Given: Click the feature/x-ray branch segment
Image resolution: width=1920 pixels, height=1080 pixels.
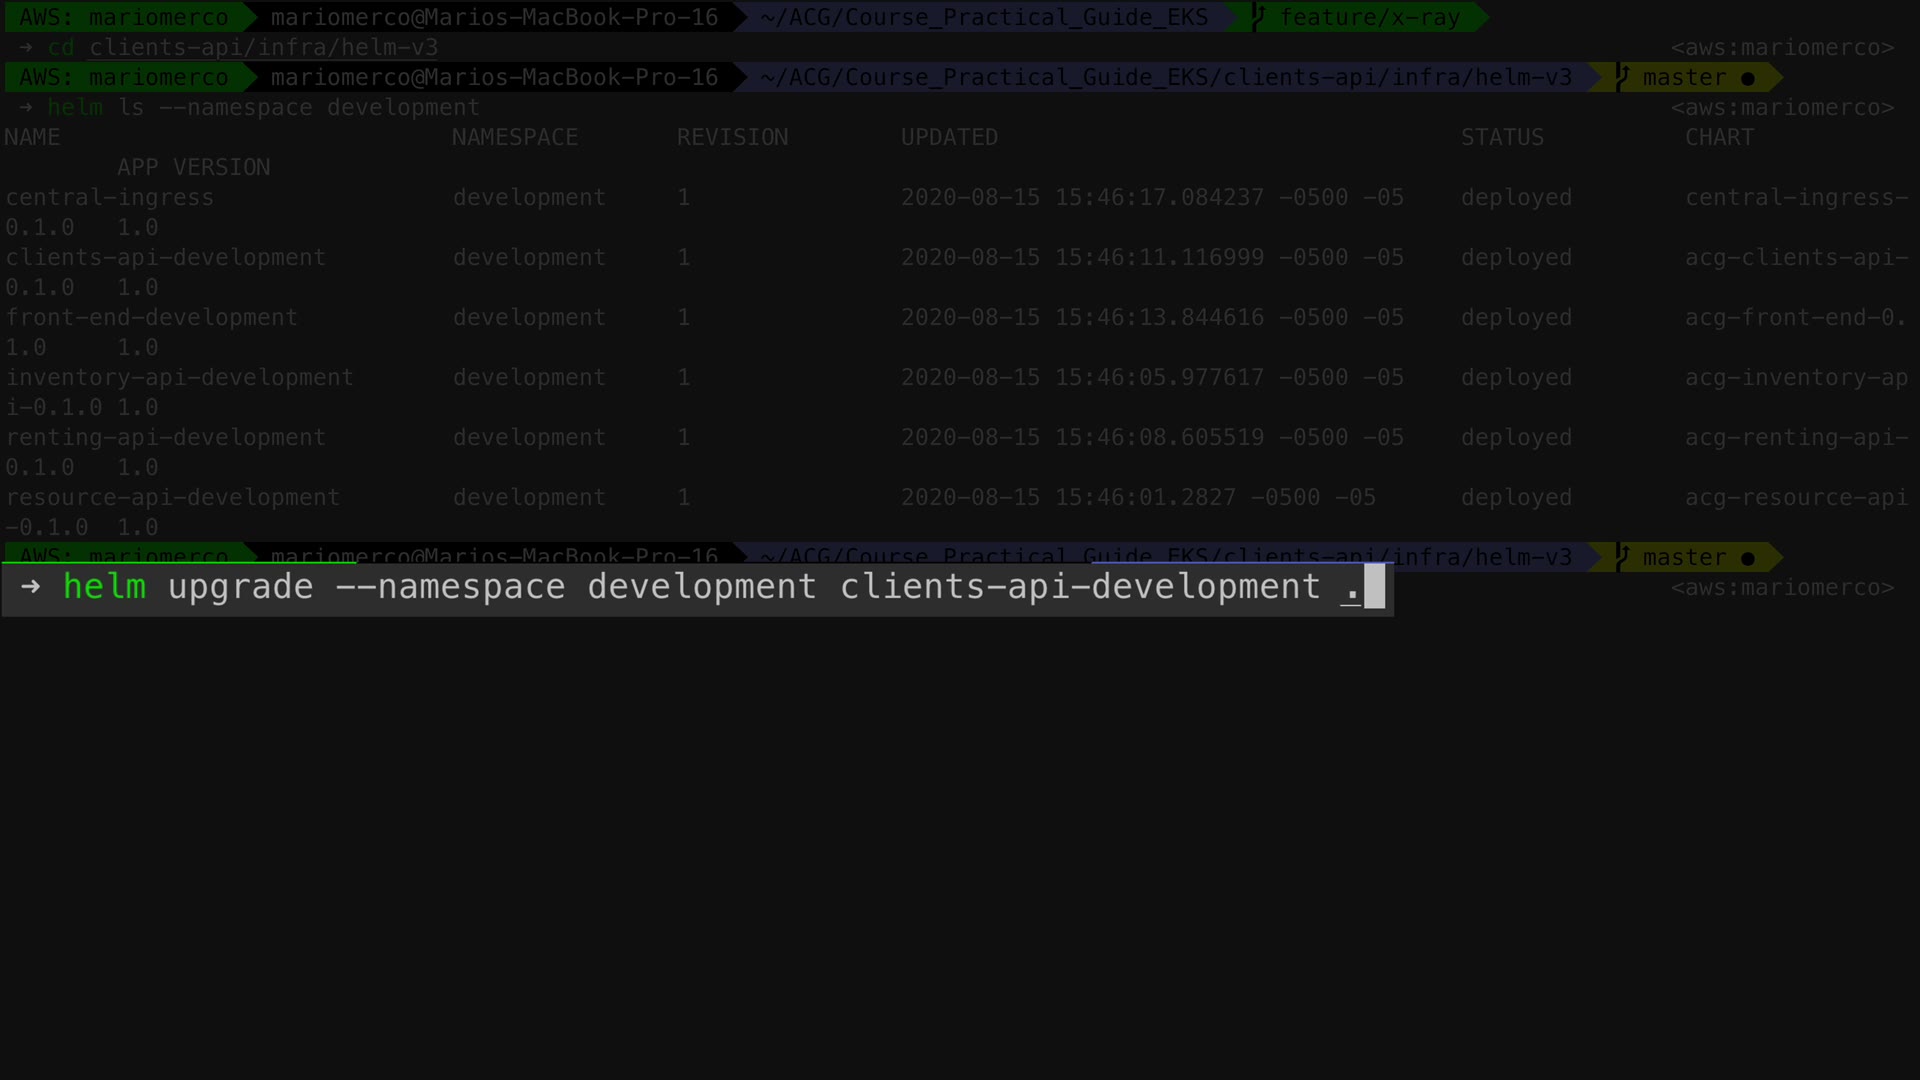Looking at the screenshot, I should (x=1369, y=17).
